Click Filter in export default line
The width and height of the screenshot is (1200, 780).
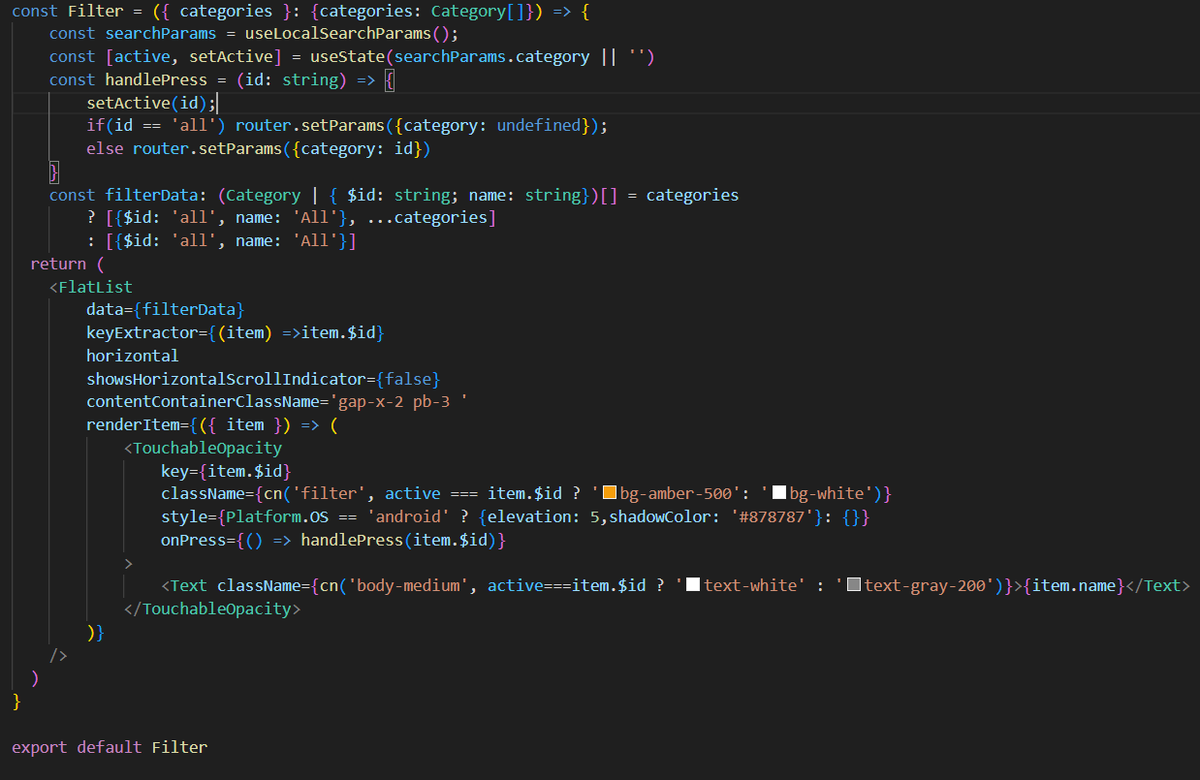tap(180, 746)
